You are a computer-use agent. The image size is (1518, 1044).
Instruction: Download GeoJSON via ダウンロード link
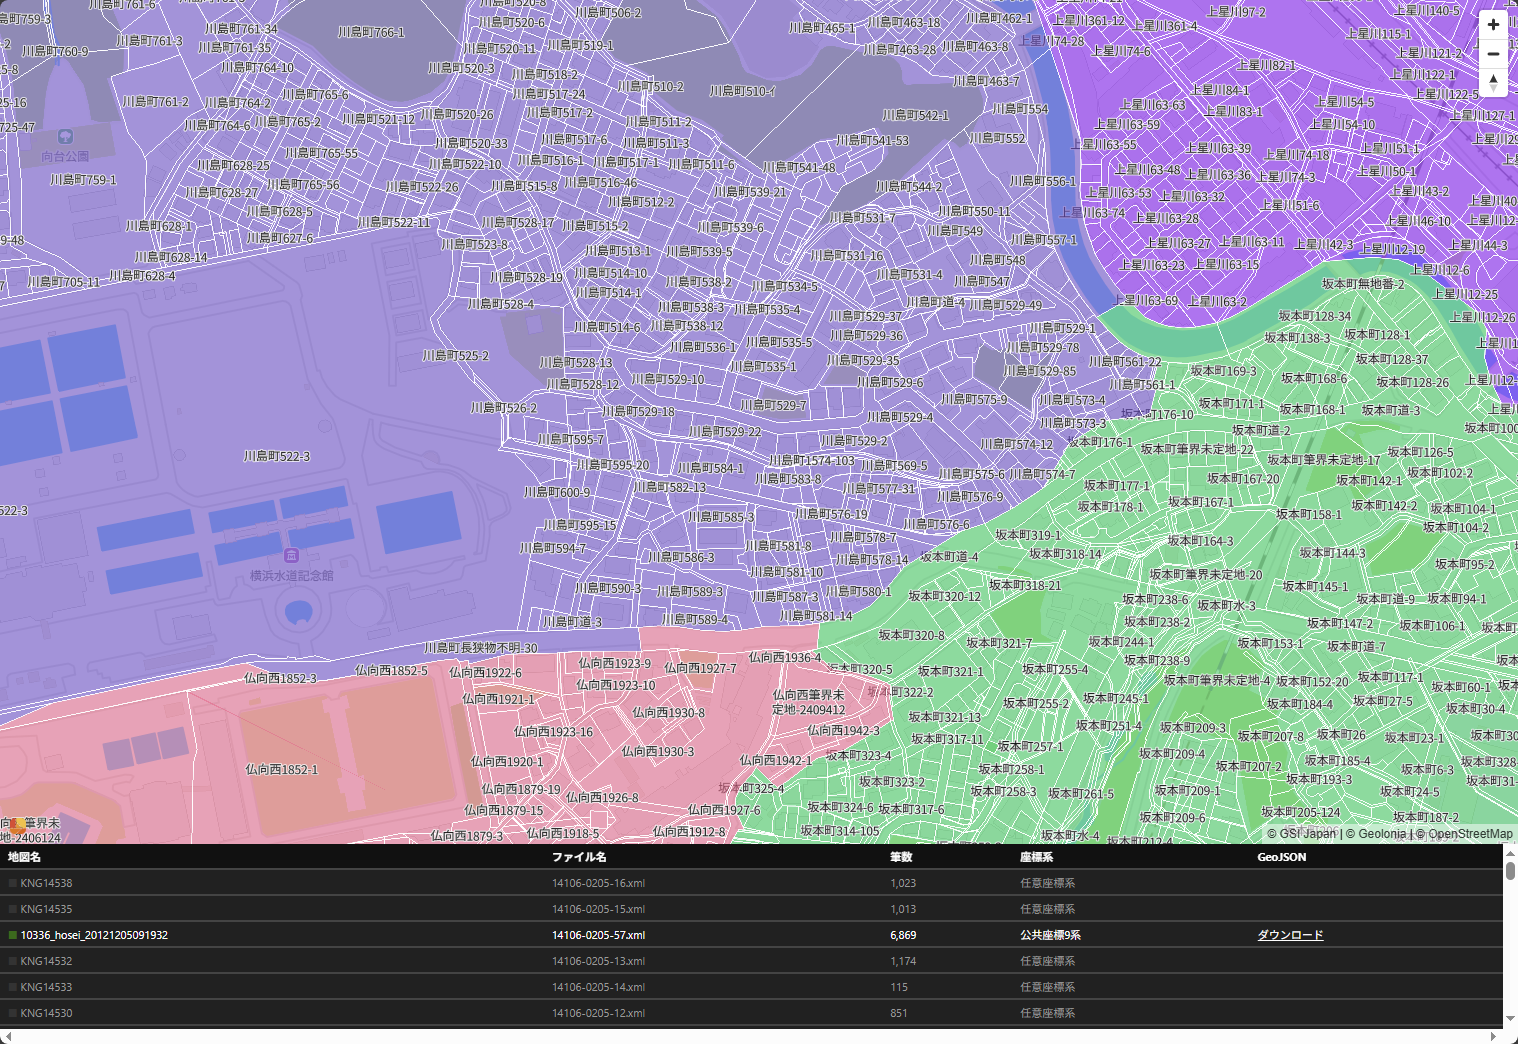1289,935
